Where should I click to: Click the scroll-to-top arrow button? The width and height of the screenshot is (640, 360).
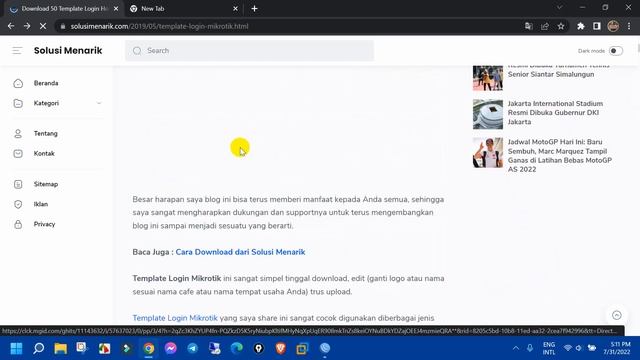click(x=617, y=315)
